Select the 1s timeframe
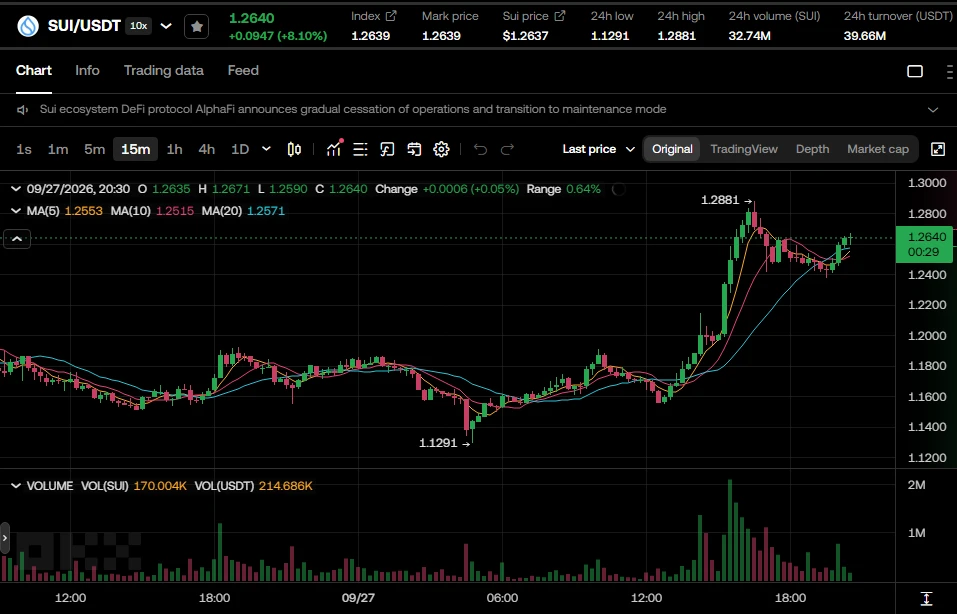Screen dimensions: 957x614 pyautogui.click(x=24, y=149)
